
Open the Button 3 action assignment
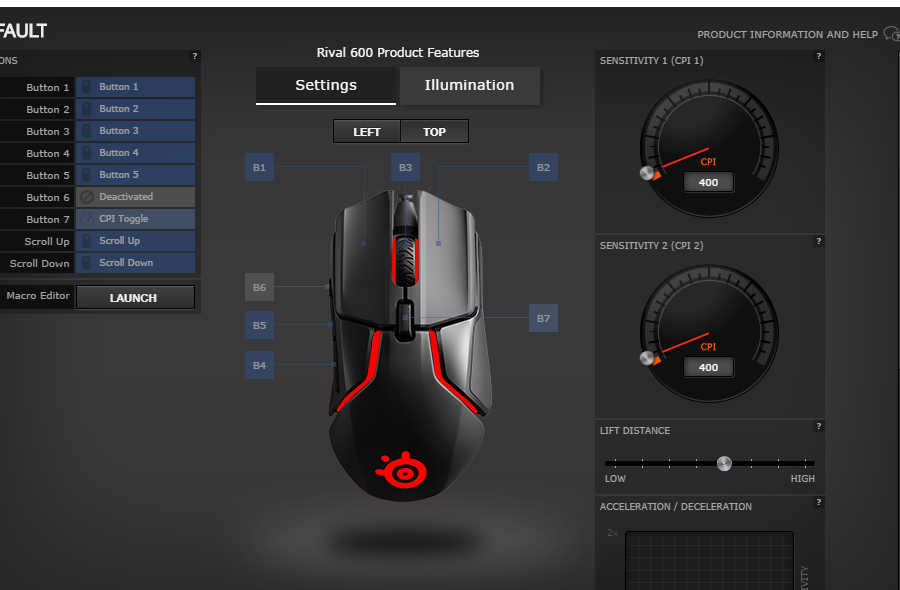(x=135, y=131)
